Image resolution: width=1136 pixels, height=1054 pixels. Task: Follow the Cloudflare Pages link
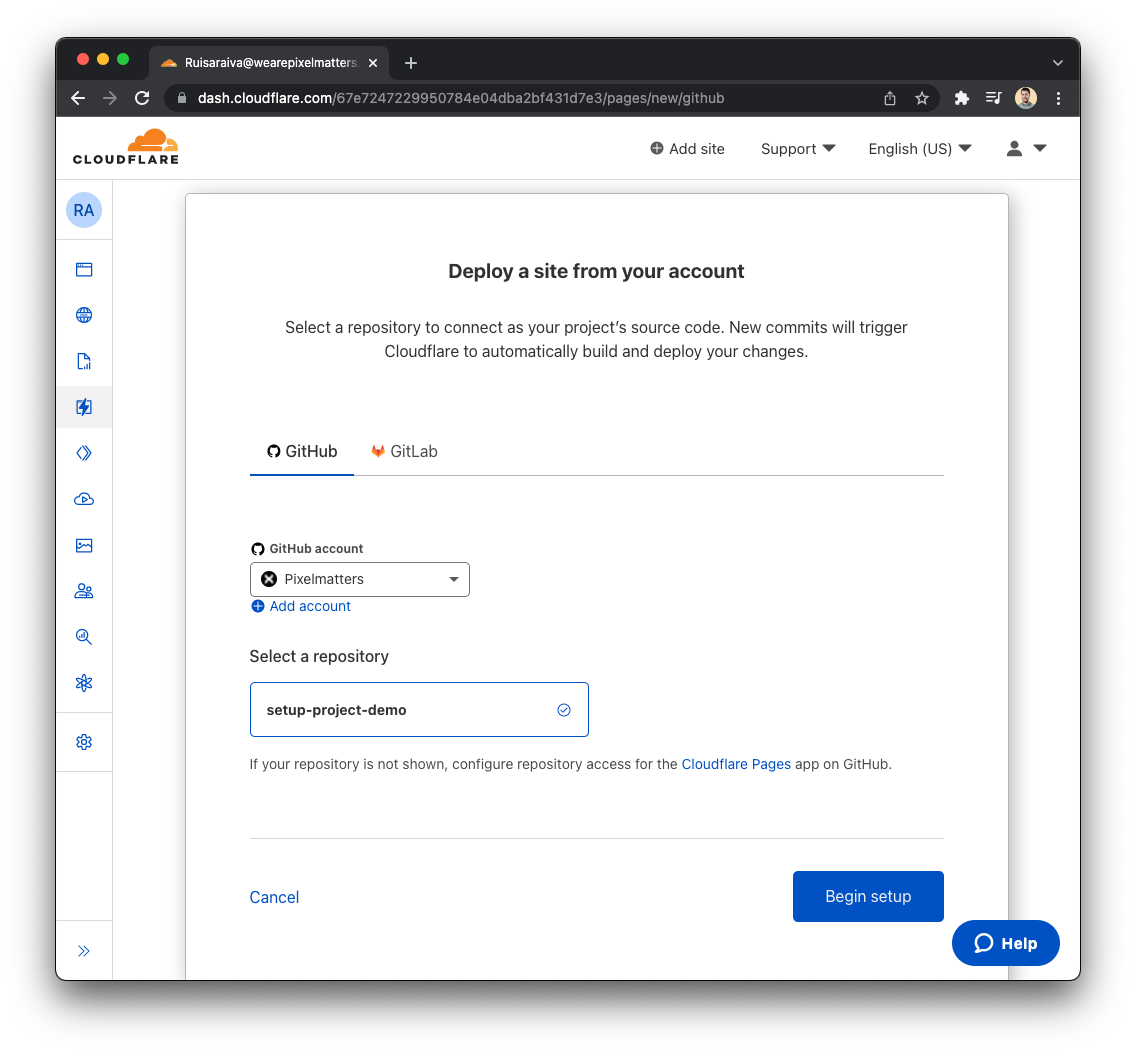click(736, 764)
